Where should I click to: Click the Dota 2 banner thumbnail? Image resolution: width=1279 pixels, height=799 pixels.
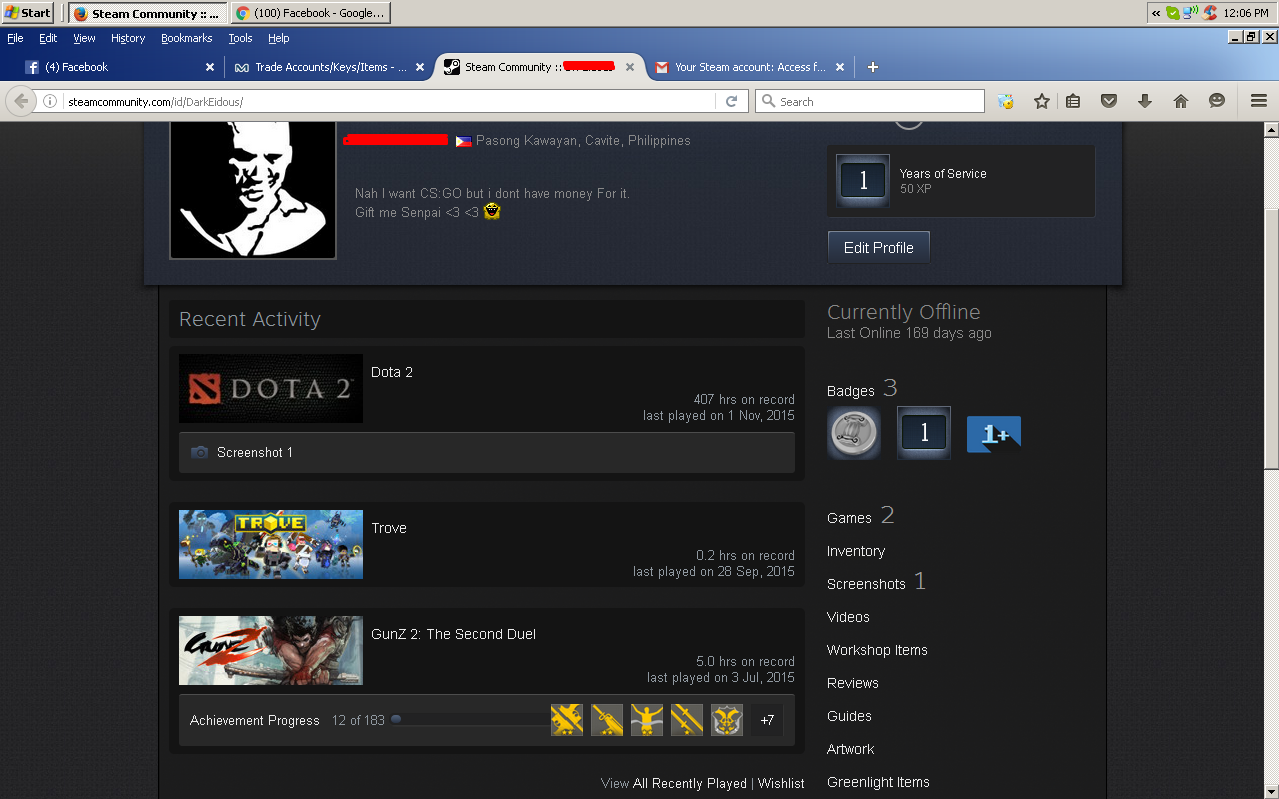click(271, 388)
